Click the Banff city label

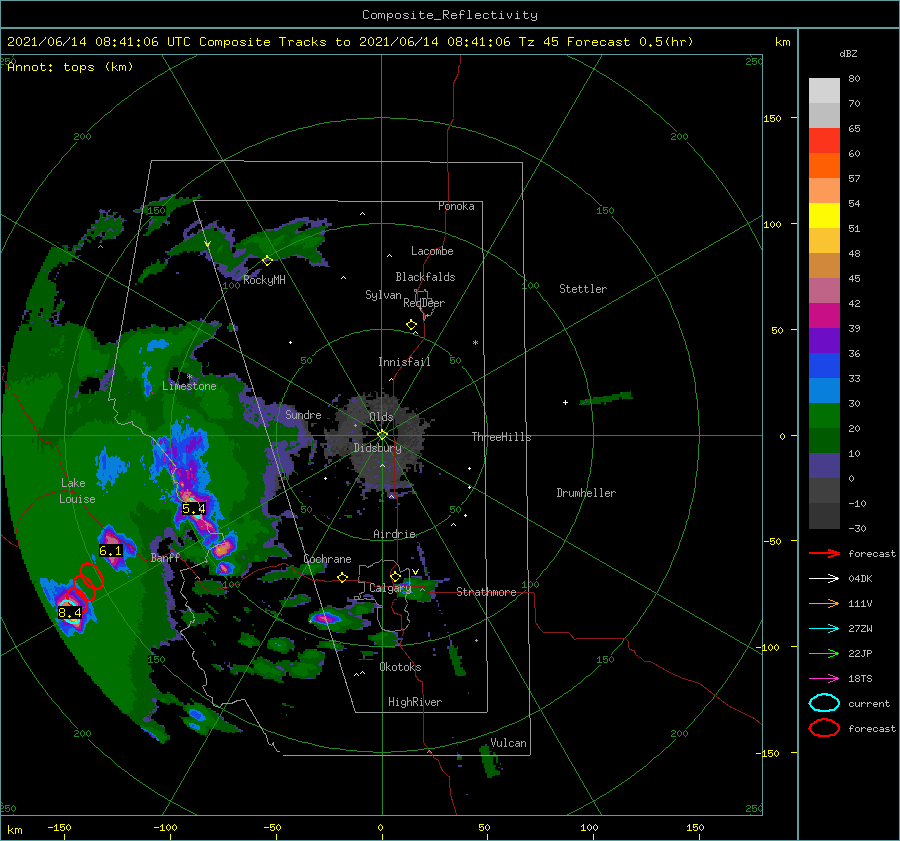(x=165, y=557)
